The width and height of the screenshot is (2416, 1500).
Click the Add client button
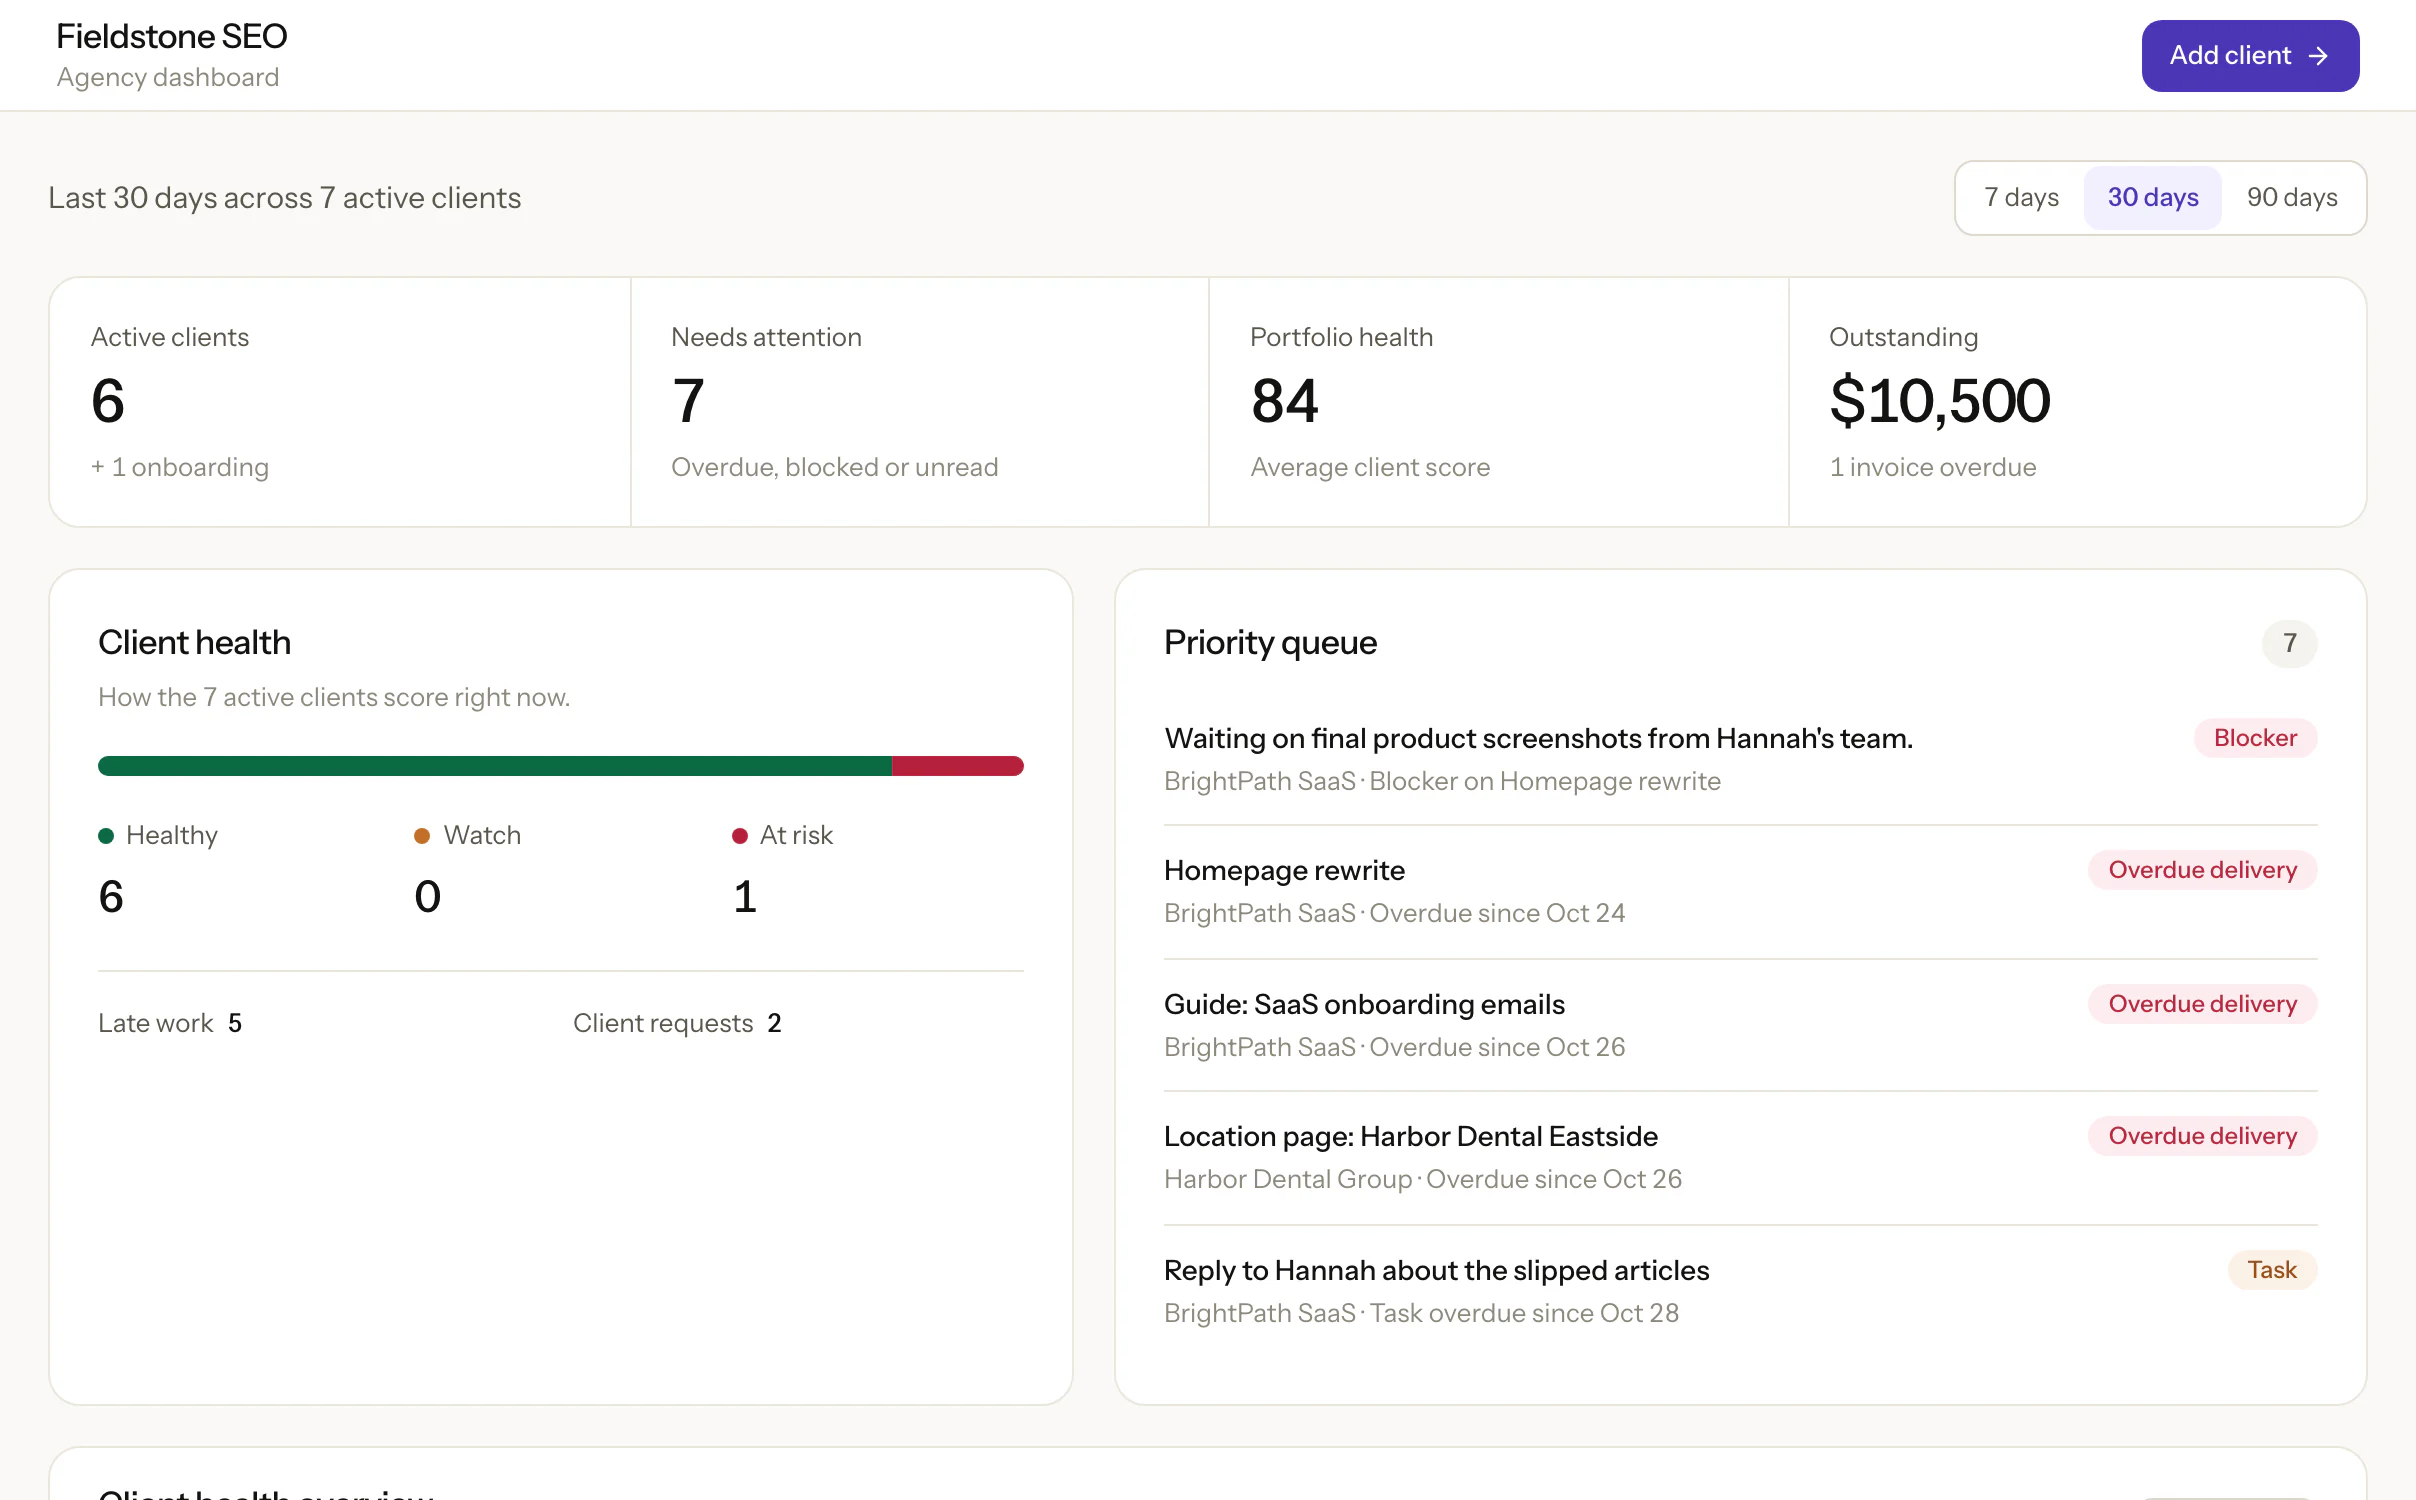click(x=2250, y=56)
